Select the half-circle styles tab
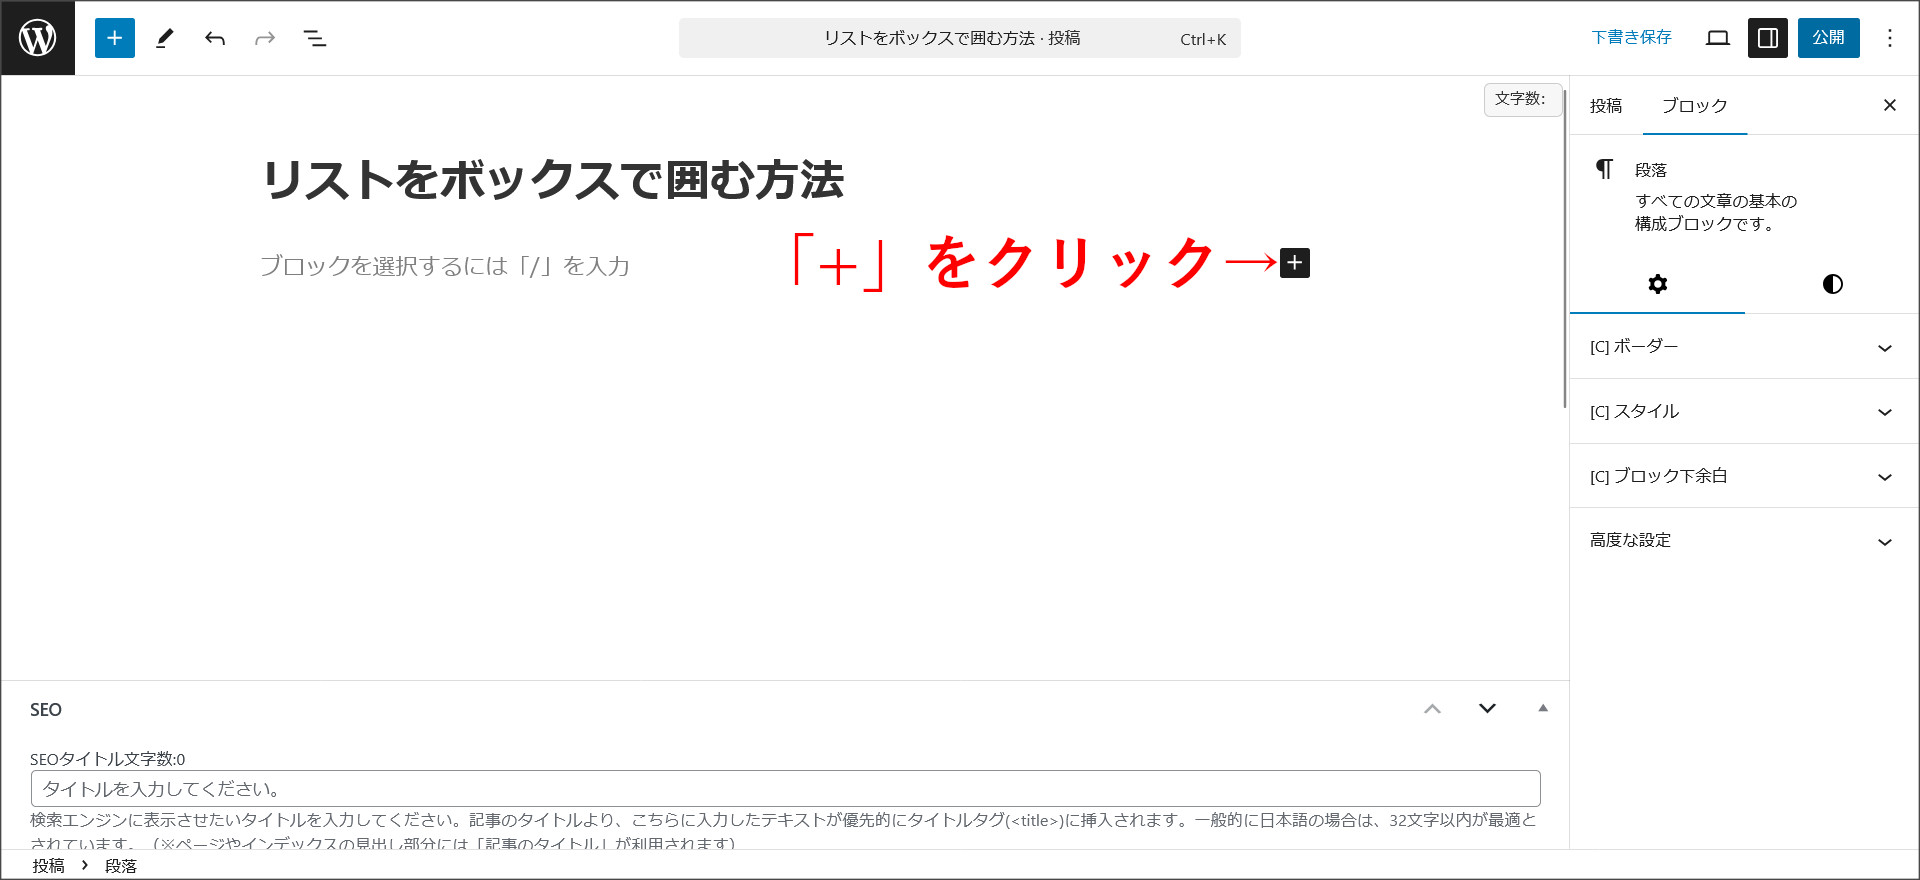 click(1832, 284)
